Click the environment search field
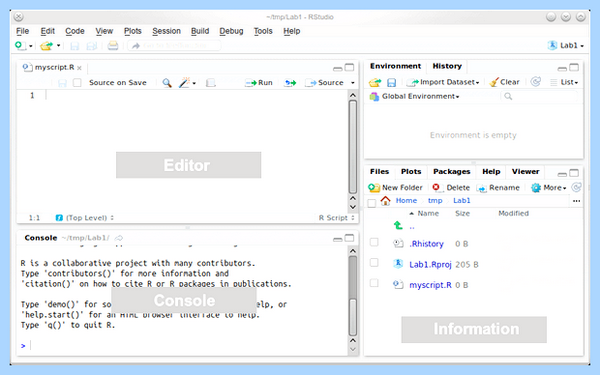This screenshot has width=600, height=375. pos(539,96)
